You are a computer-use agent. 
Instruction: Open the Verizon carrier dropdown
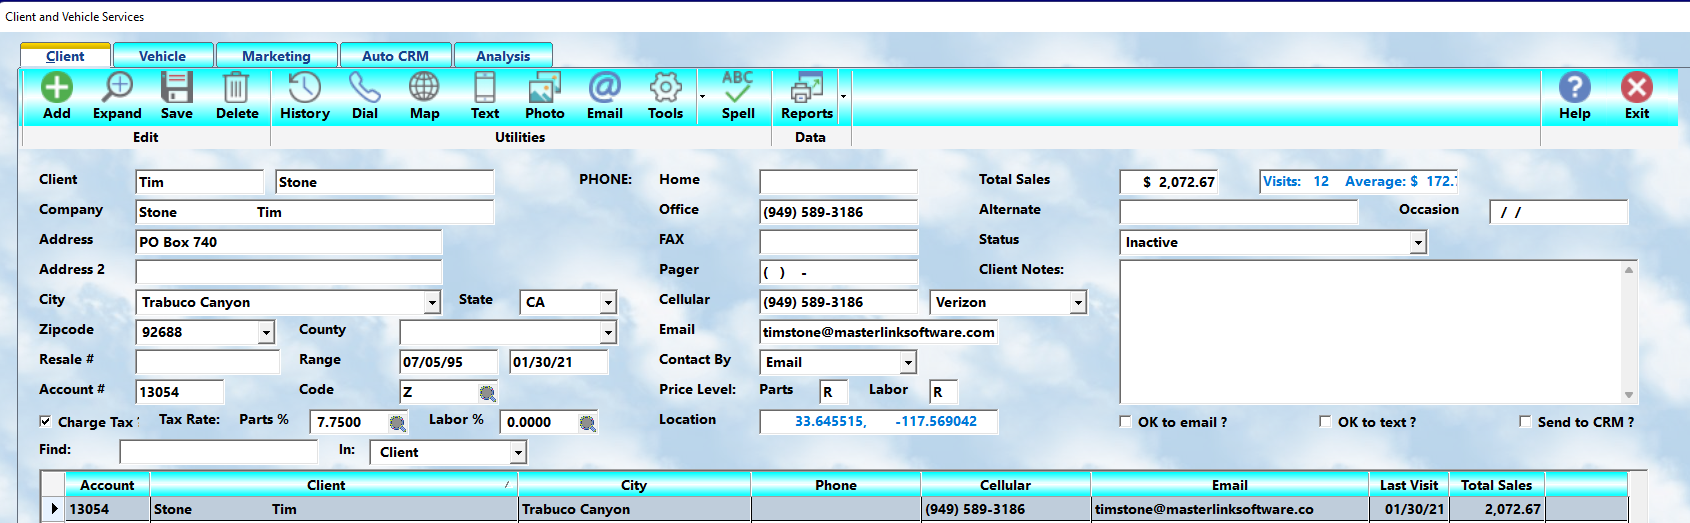(x=1078, y=303)
